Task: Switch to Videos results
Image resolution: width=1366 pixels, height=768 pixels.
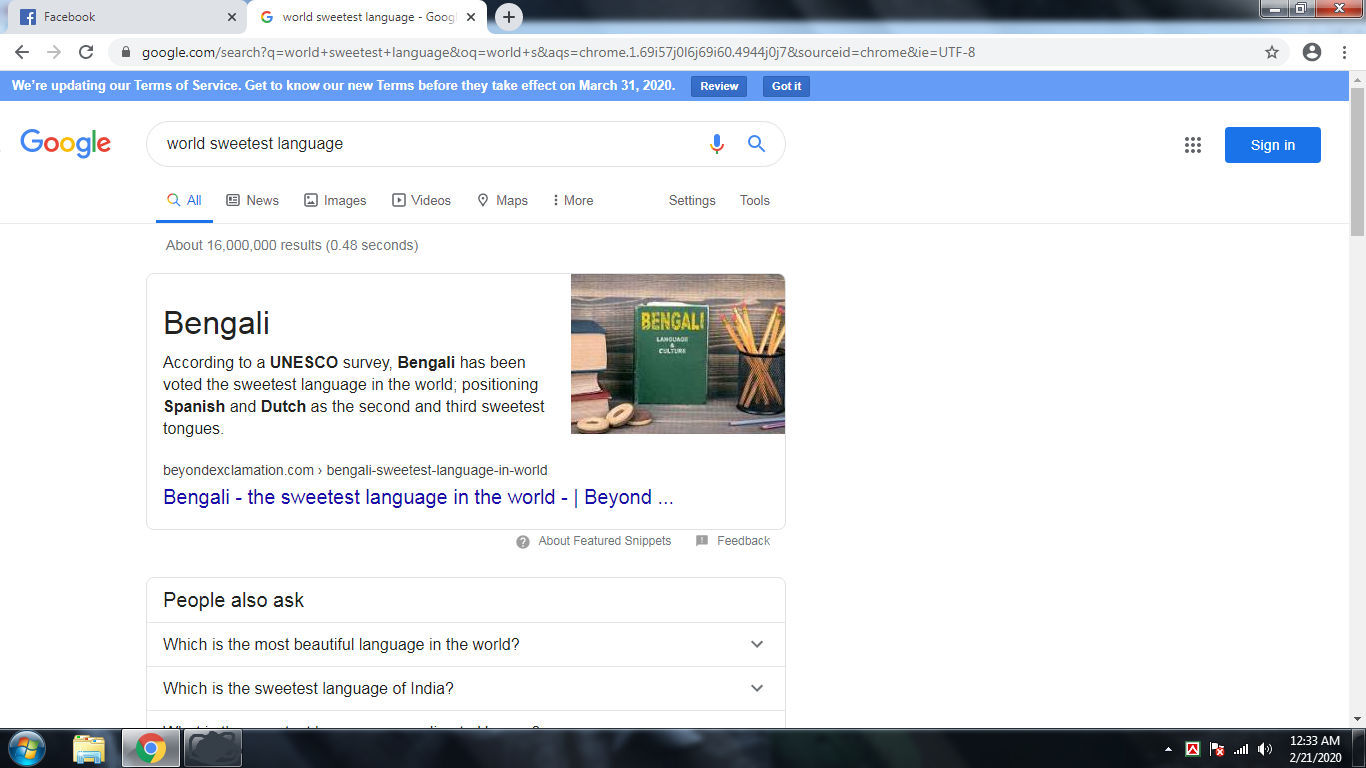Action: pos(421,201)
